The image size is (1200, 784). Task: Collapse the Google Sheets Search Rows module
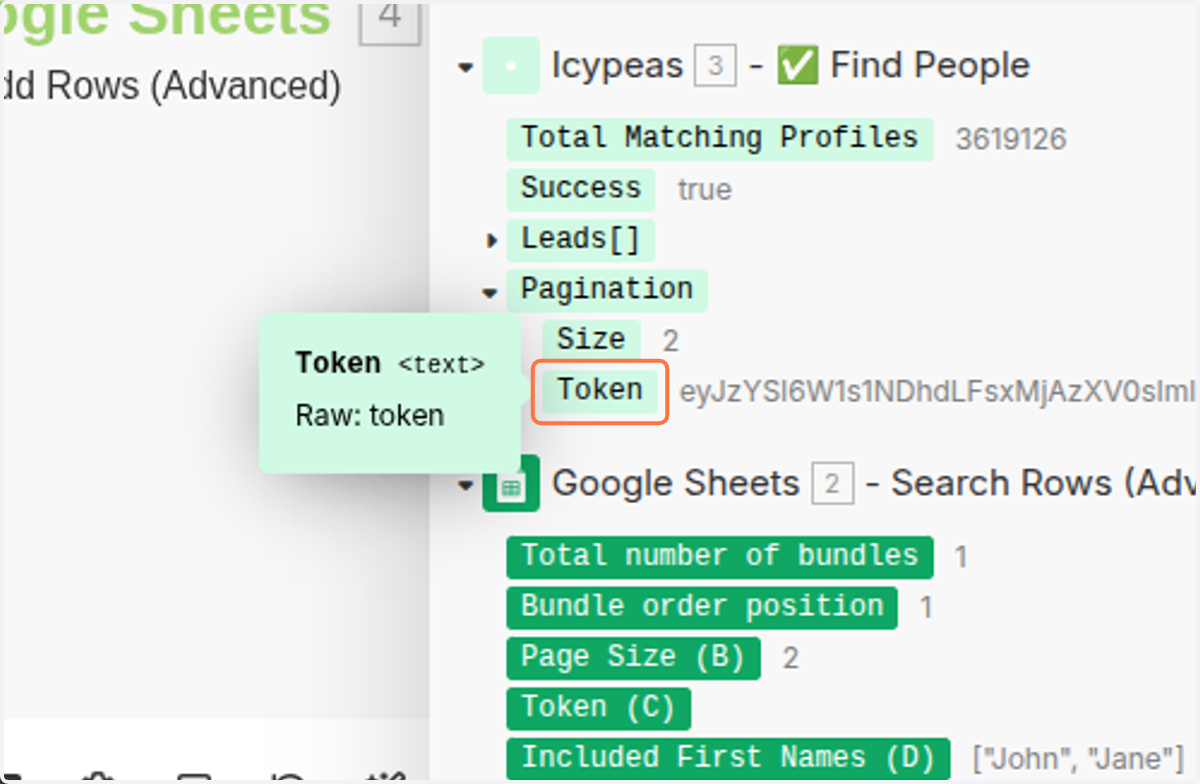(465, 486)
